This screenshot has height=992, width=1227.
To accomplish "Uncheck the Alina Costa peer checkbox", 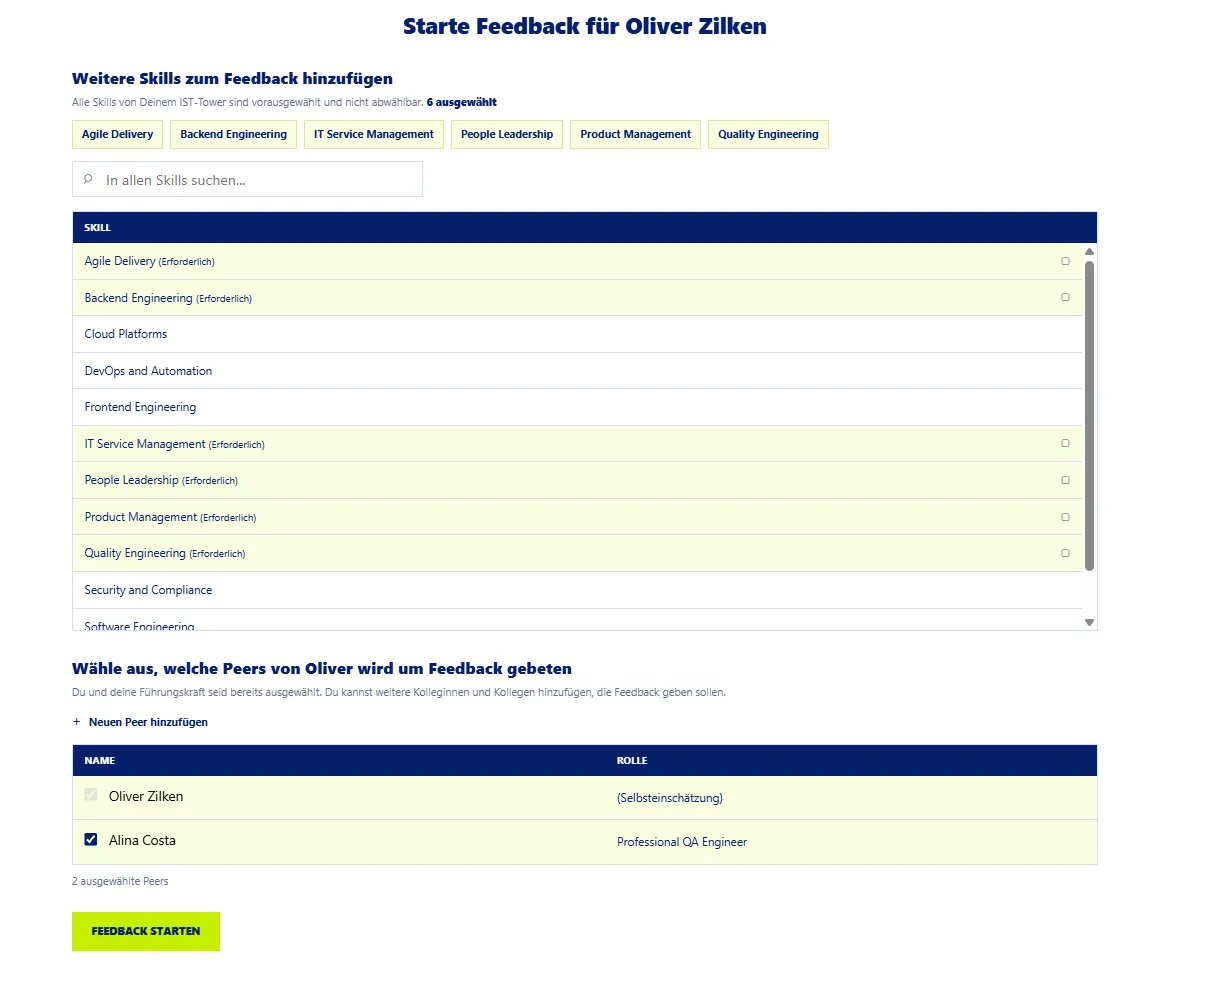I will pos(91,839).
